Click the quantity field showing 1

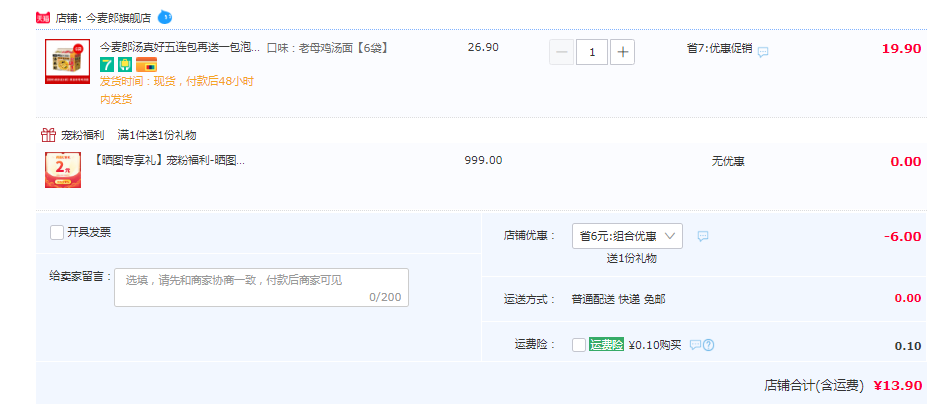coord(592,52)
